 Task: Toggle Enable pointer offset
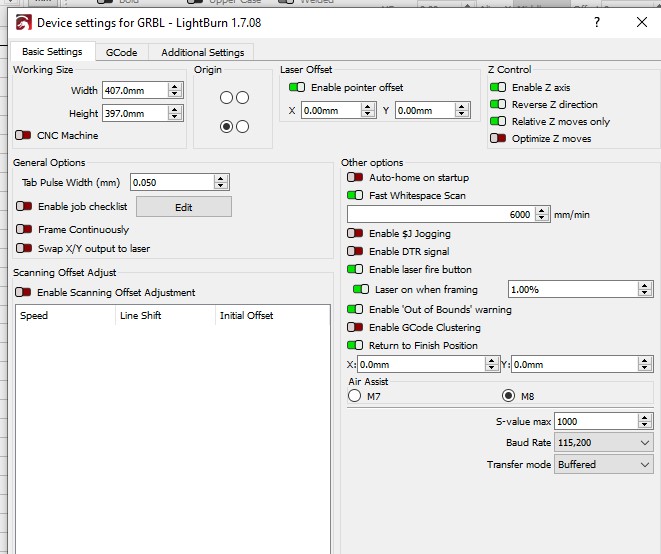click(x=297, y=87)
